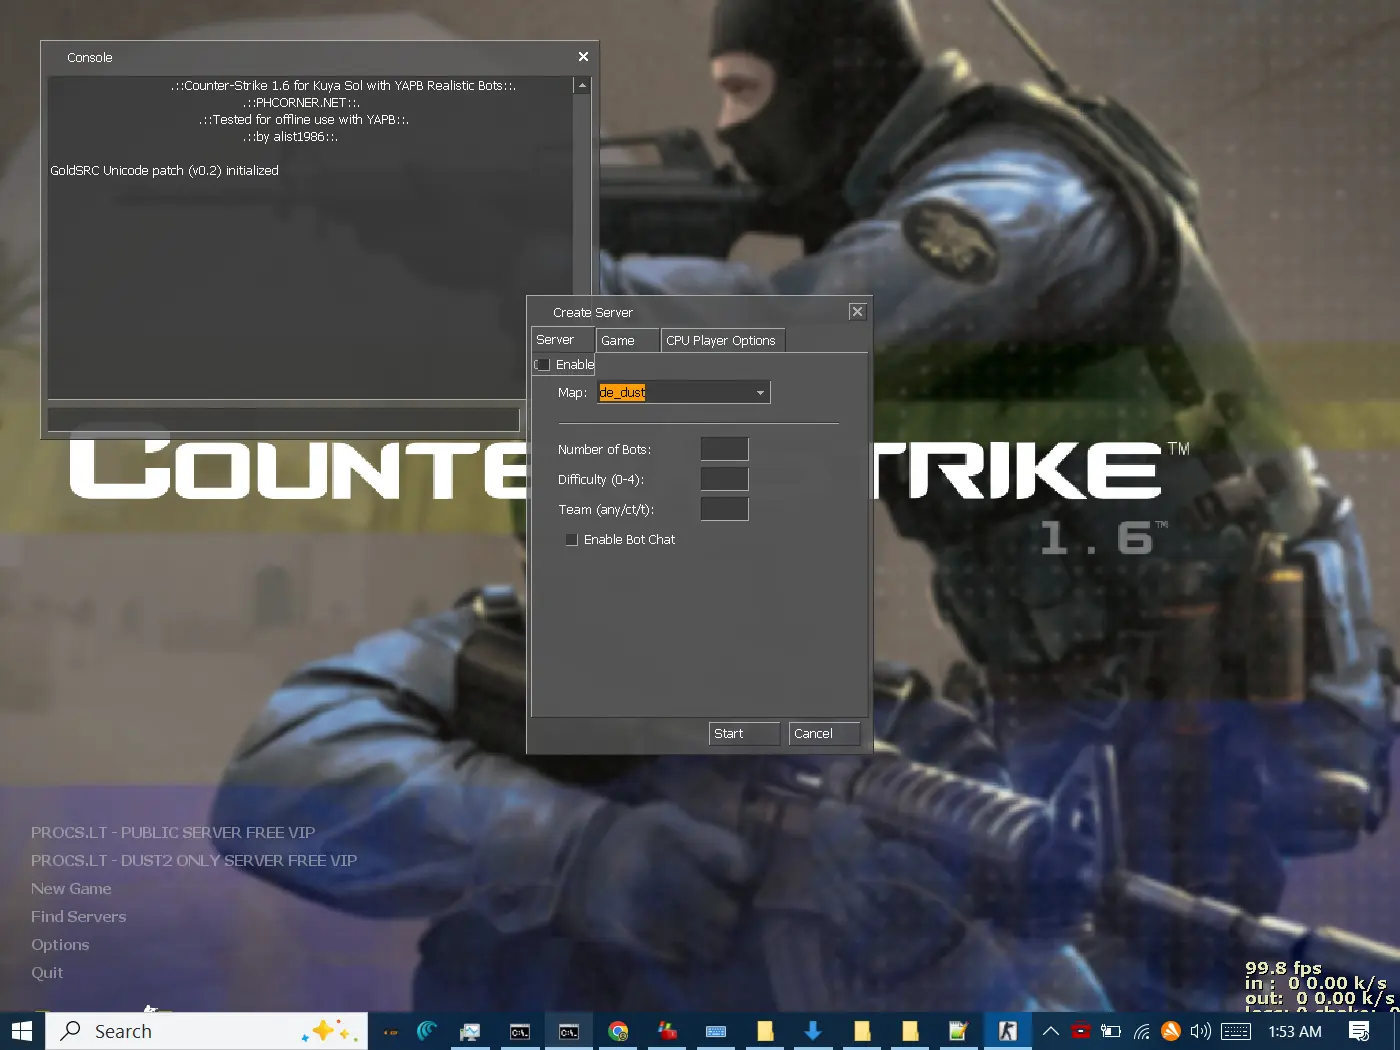Cancel the Create Server dialog
This screenshot has width=1400, height=1050.
(824, 734)
